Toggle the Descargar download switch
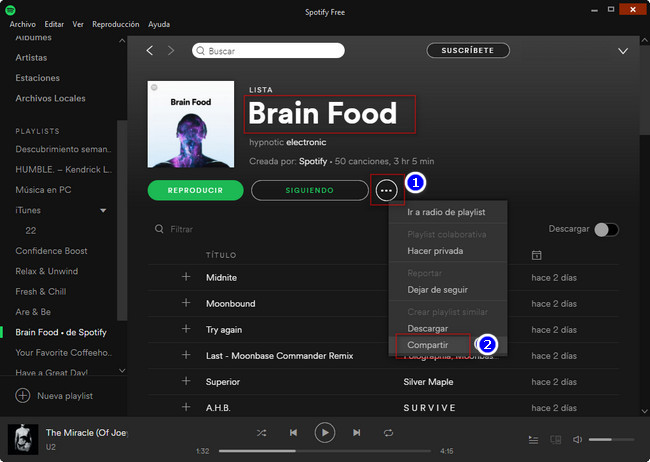 (606, 229)
